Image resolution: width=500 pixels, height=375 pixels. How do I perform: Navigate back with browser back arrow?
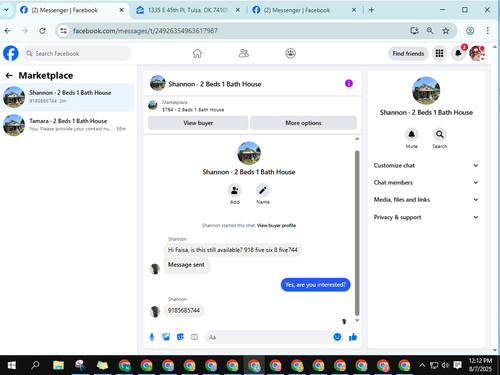tap(7, 31)
